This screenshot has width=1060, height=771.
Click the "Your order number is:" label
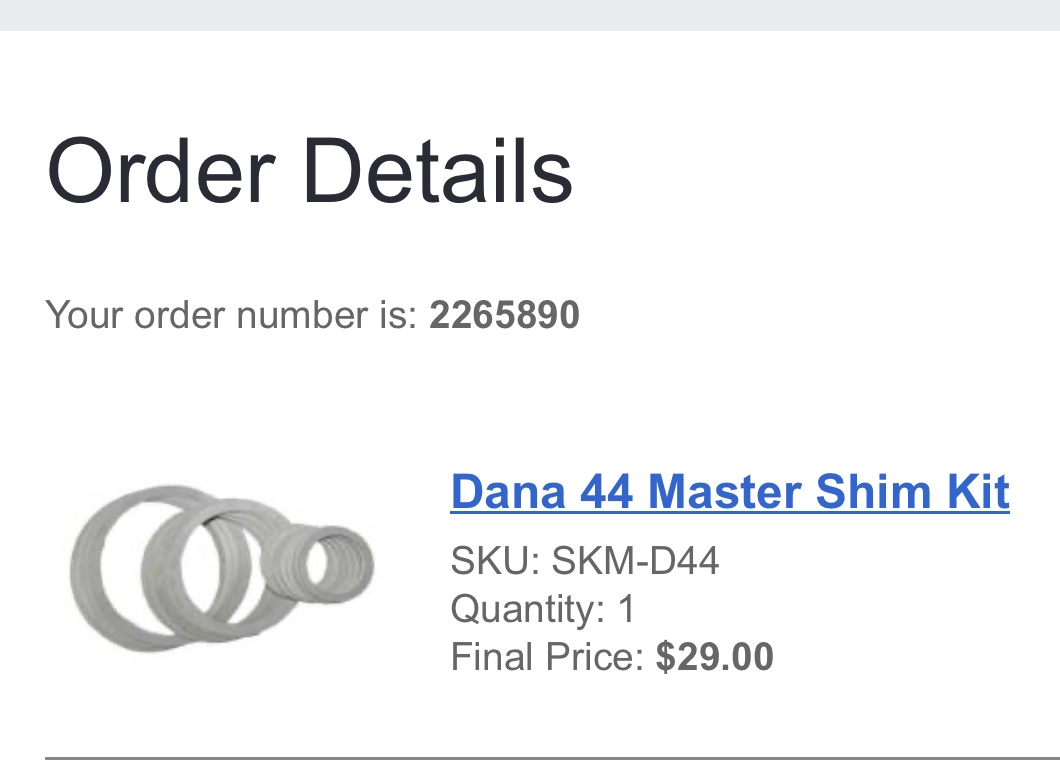(x=231, y=315)
